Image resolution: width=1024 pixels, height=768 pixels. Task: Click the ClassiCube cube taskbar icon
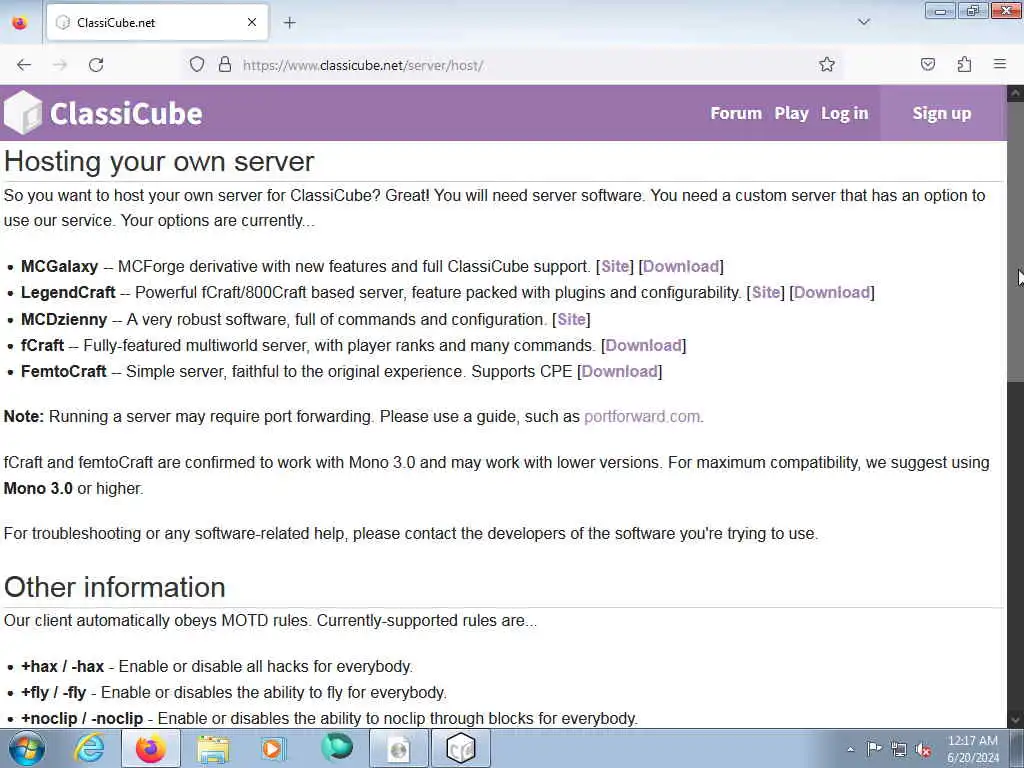pyautogui.click(x=460, y=748)
